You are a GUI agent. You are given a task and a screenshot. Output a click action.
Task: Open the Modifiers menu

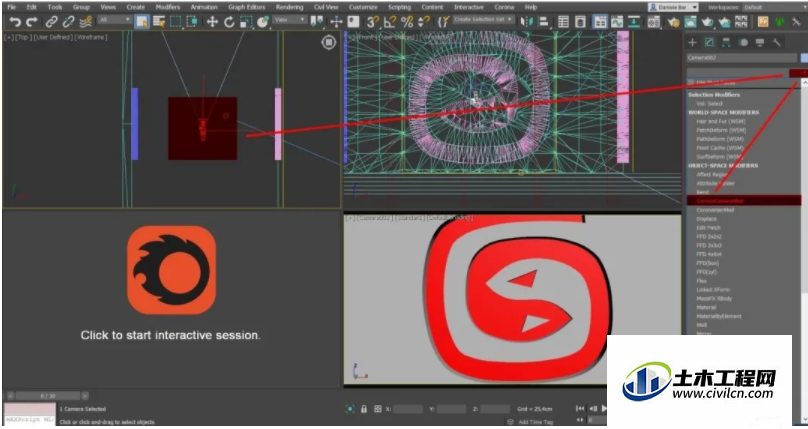click(x=168, y=7)
